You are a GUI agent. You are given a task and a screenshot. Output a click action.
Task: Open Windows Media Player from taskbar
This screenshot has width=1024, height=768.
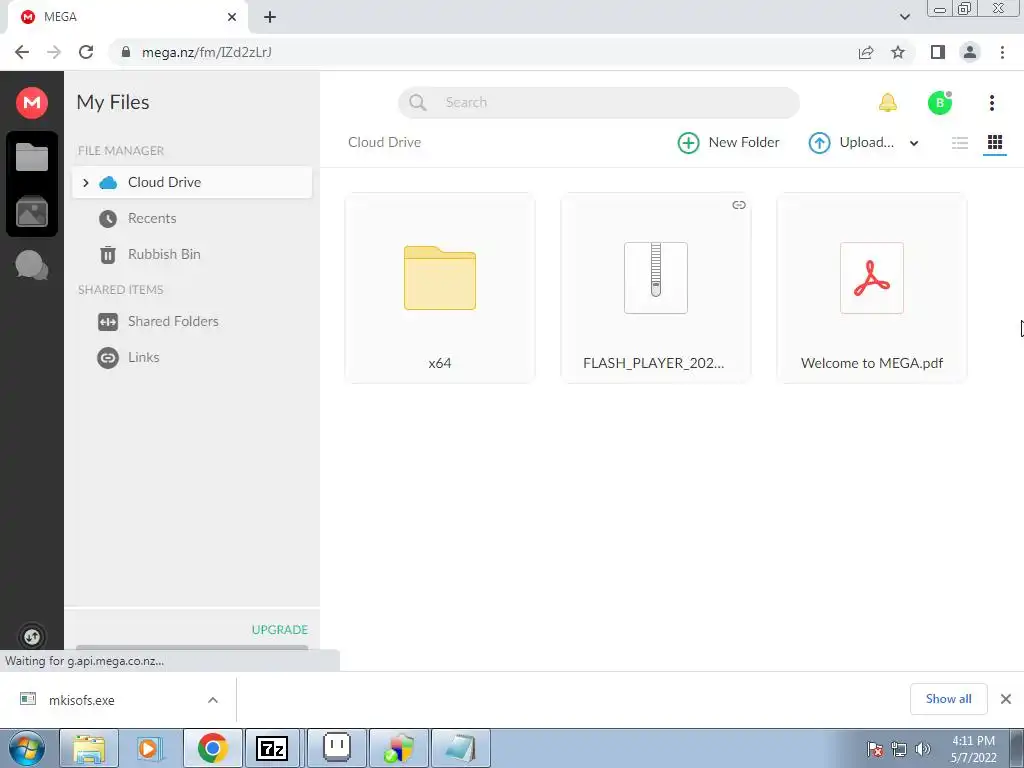[150, 748]
